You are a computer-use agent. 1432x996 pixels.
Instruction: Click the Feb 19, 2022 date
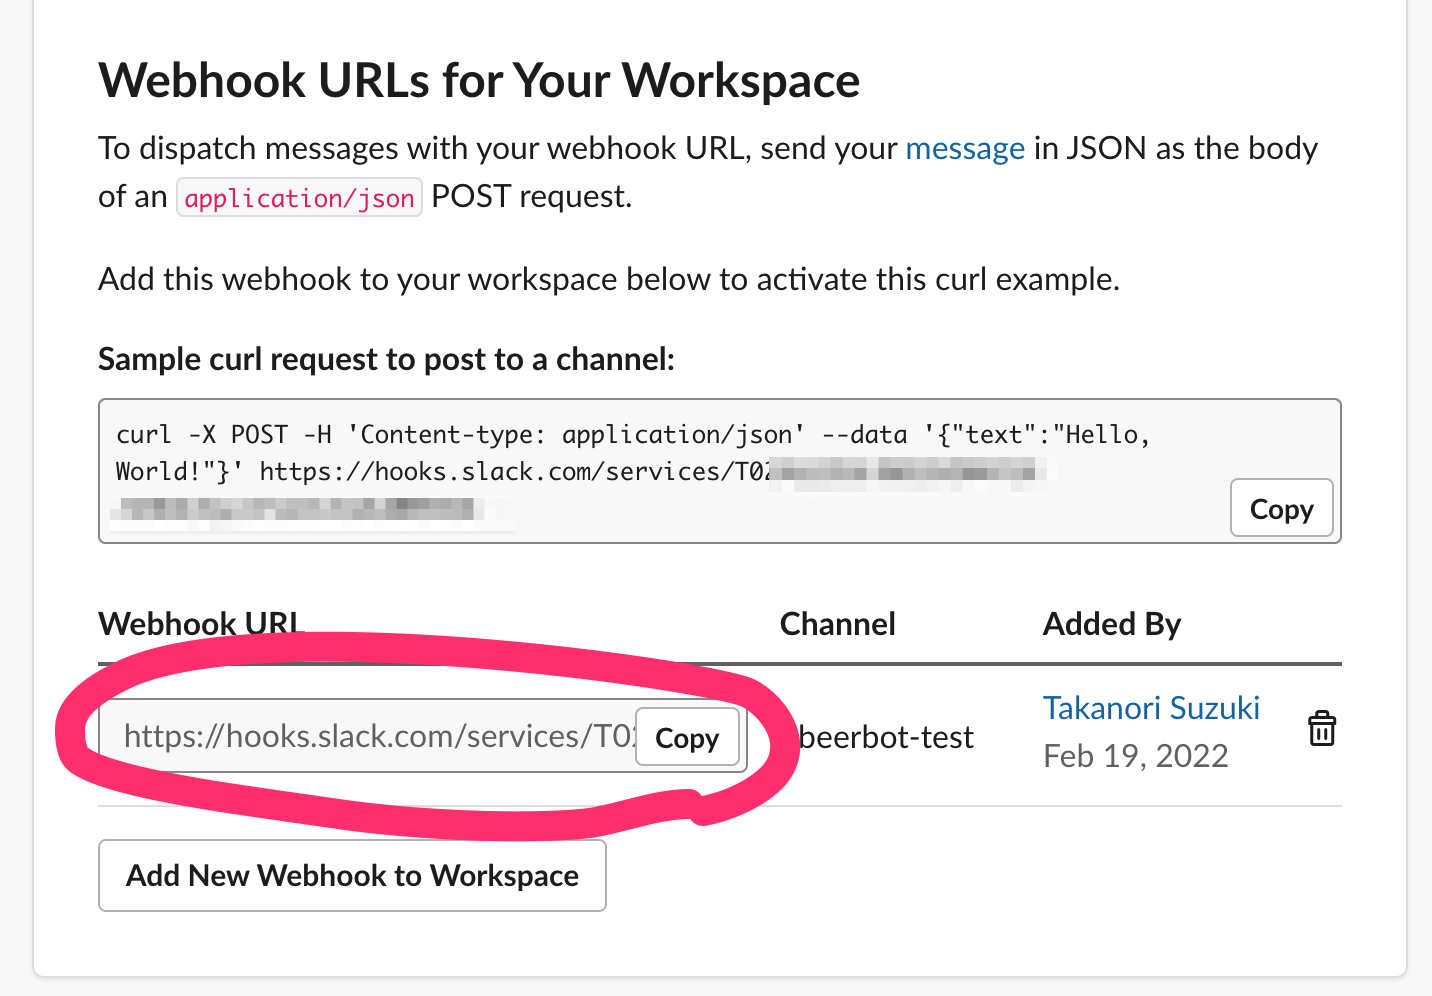coord(1135,756)
